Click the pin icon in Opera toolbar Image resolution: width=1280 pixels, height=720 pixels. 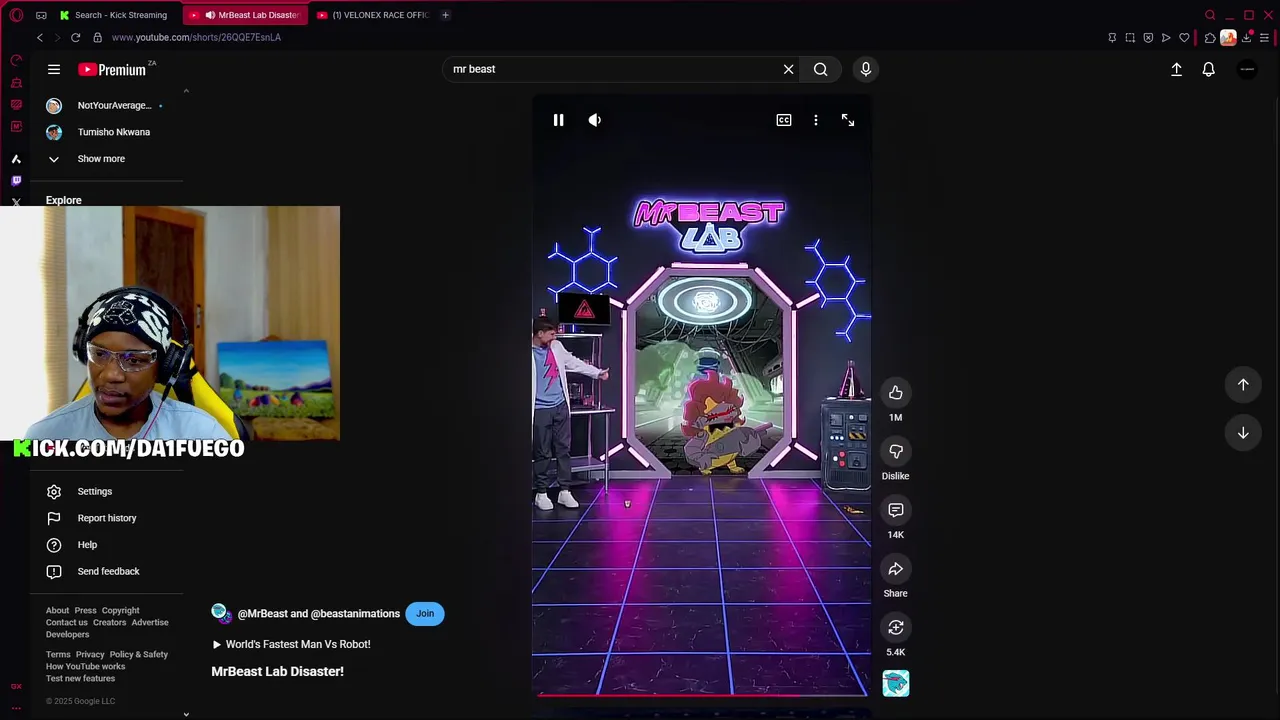[x=1112, y=38]
